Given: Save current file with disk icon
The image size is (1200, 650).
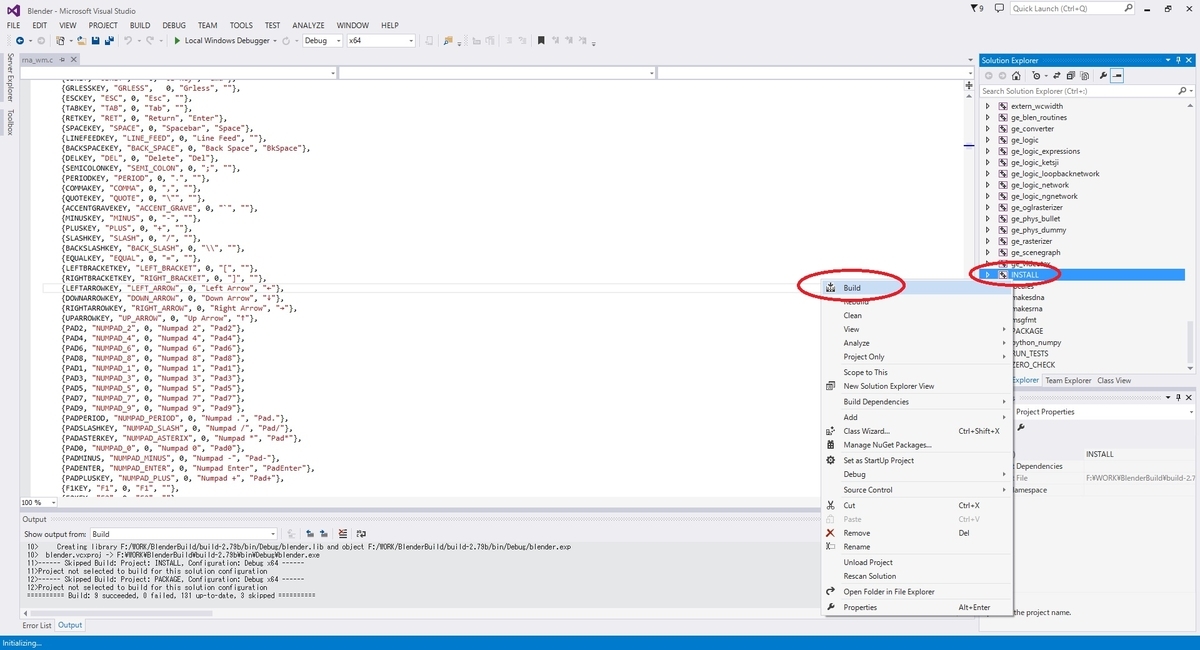Looking at the screenshot, I should pyautogui.click(x=95, y=41).
